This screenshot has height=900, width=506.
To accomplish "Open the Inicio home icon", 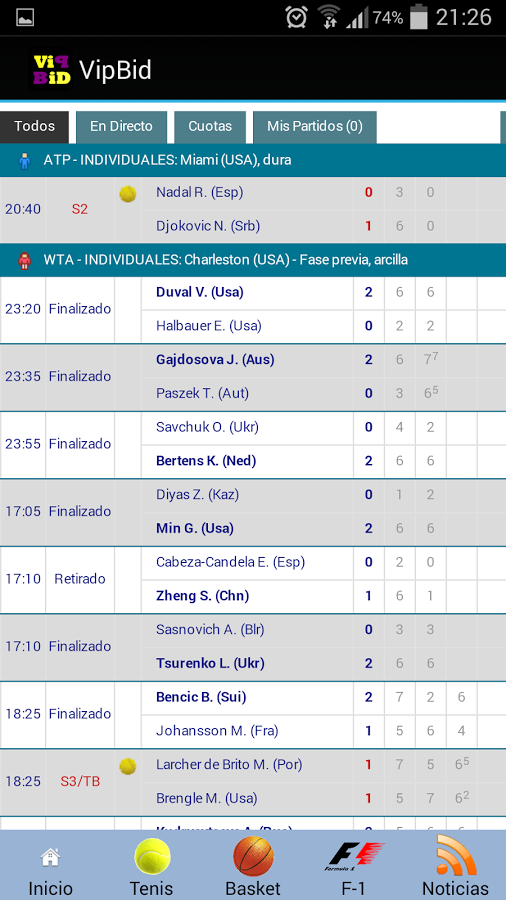I will pyautogui.click(x=50, y=858).
